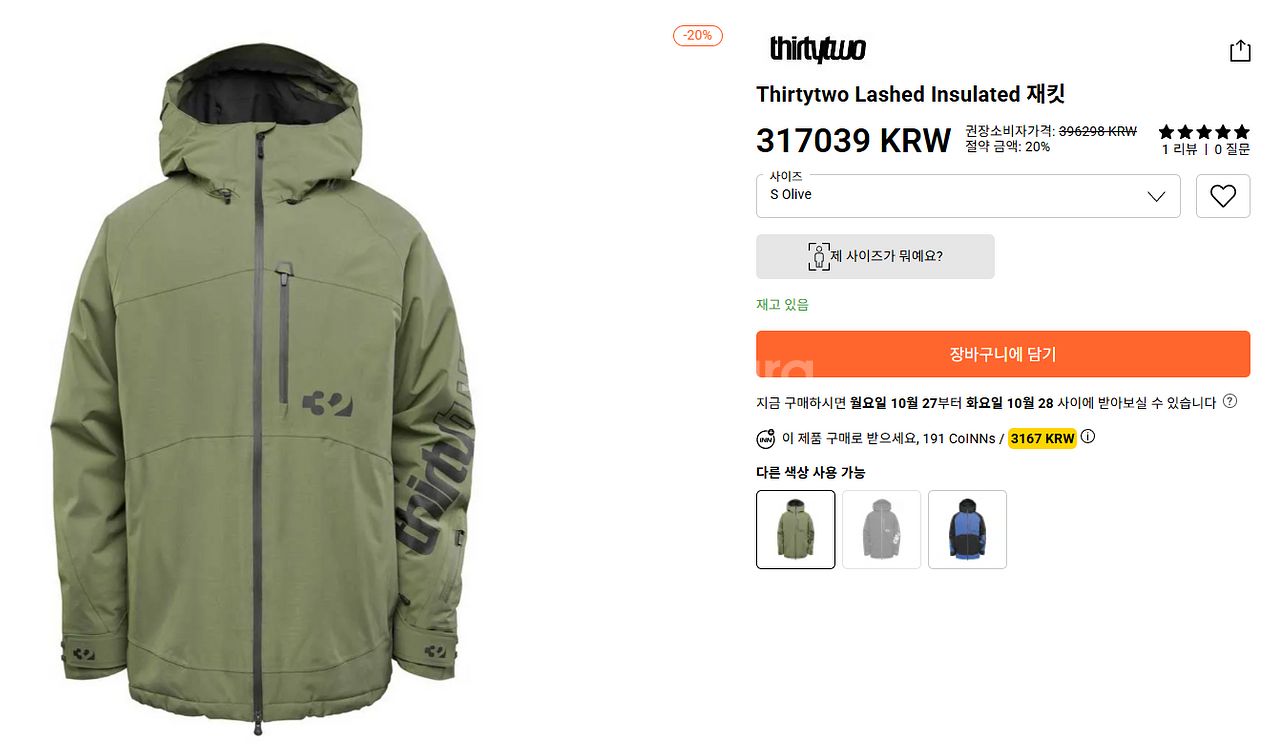The width and height of the screenshot is (1271, 750).
Task: Expand the size dropdown chevron arrow
Action: [1156, 196]
